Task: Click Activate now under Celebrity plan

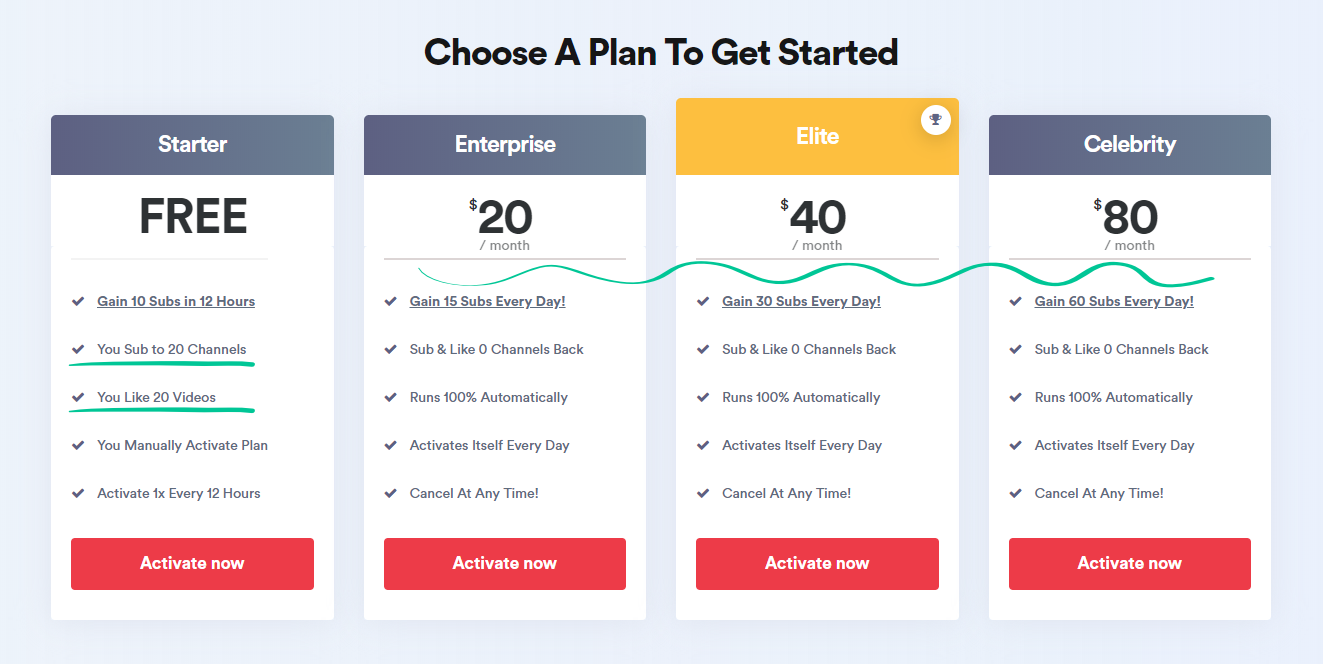Action: (x=1130, y=564)
